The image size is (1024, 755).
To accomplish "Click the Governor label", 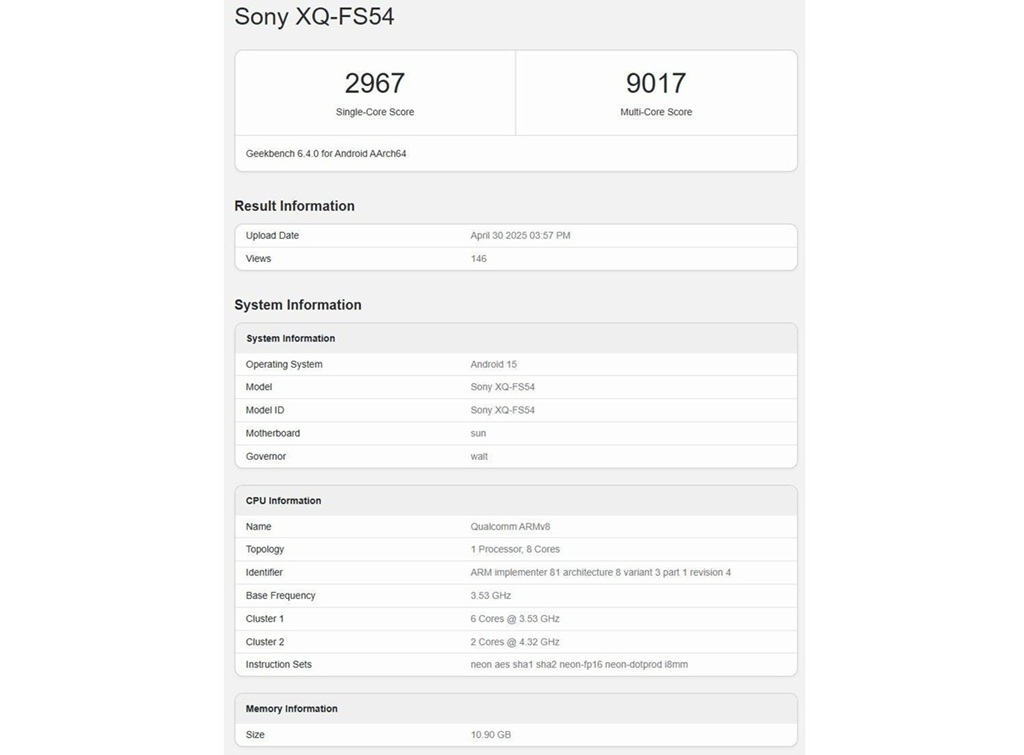I will 266,457.
